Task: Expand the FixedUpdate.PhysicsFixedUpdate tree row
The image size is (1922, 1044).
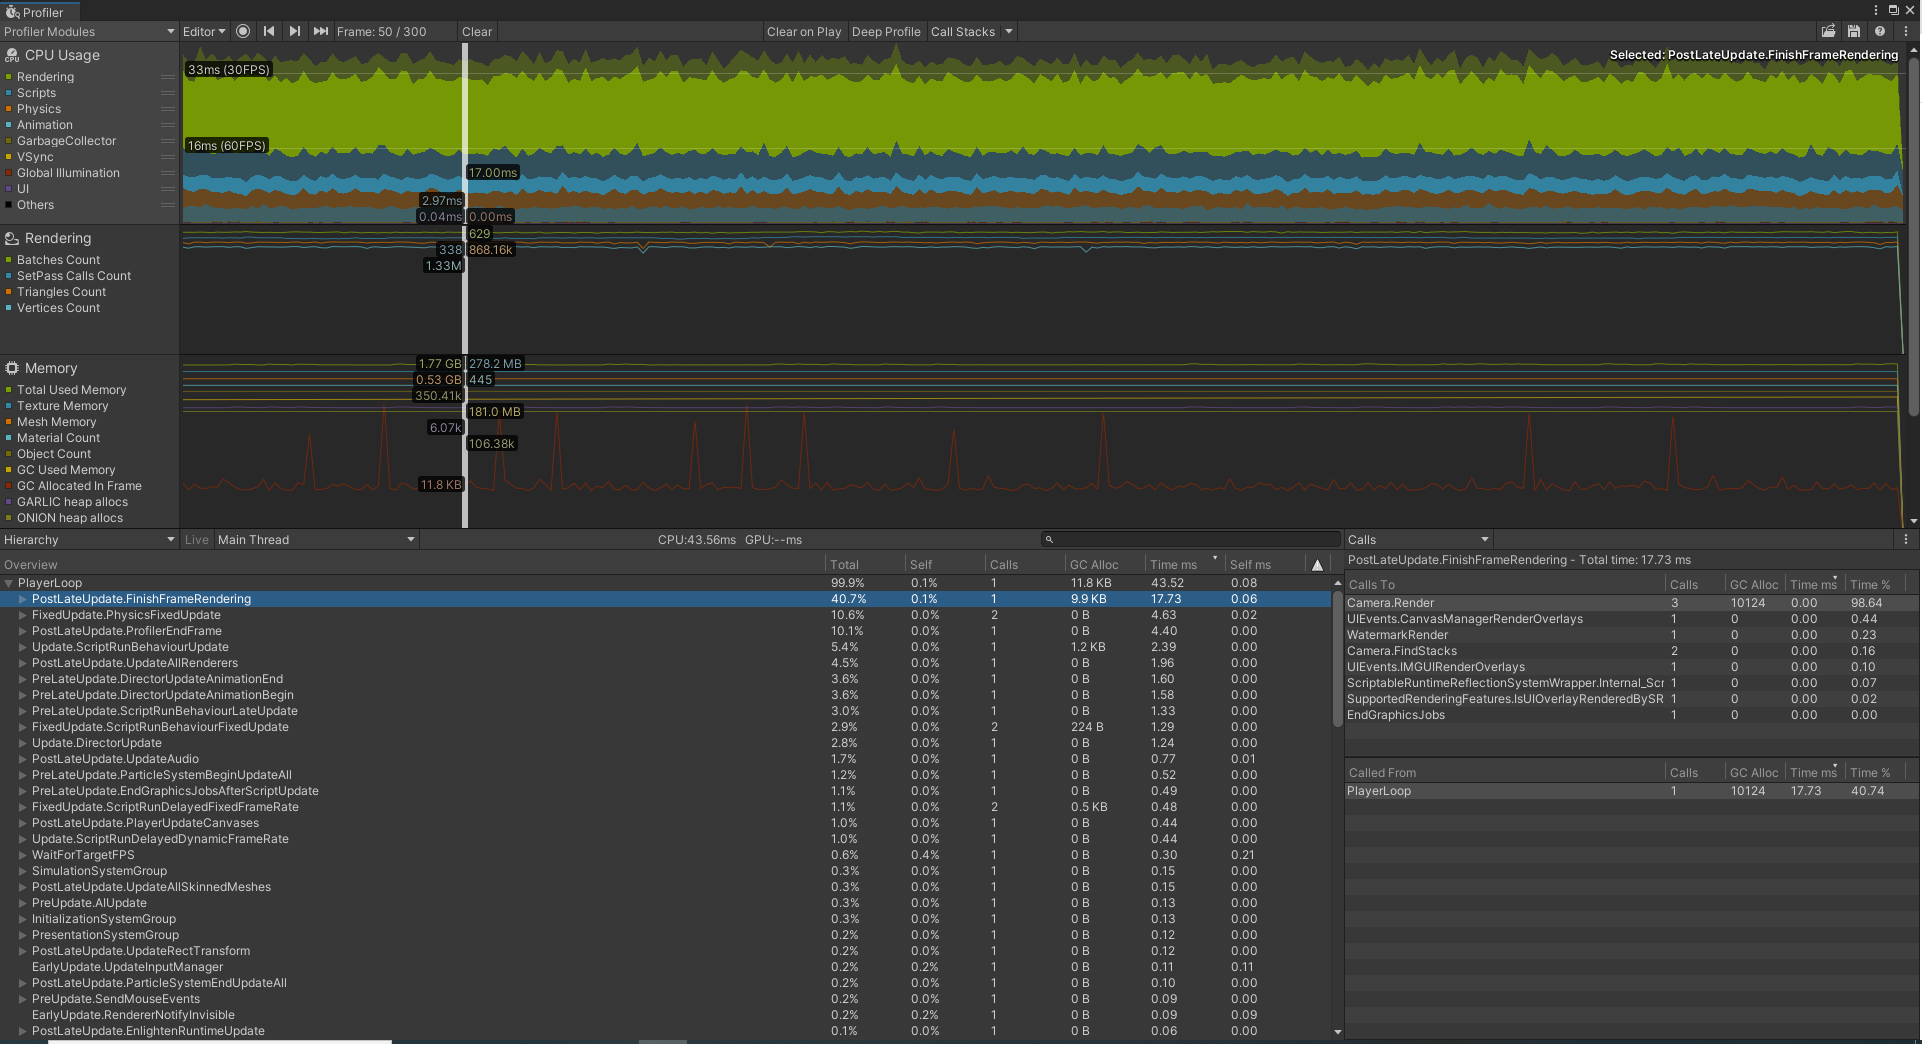Action: click(23, 615)
